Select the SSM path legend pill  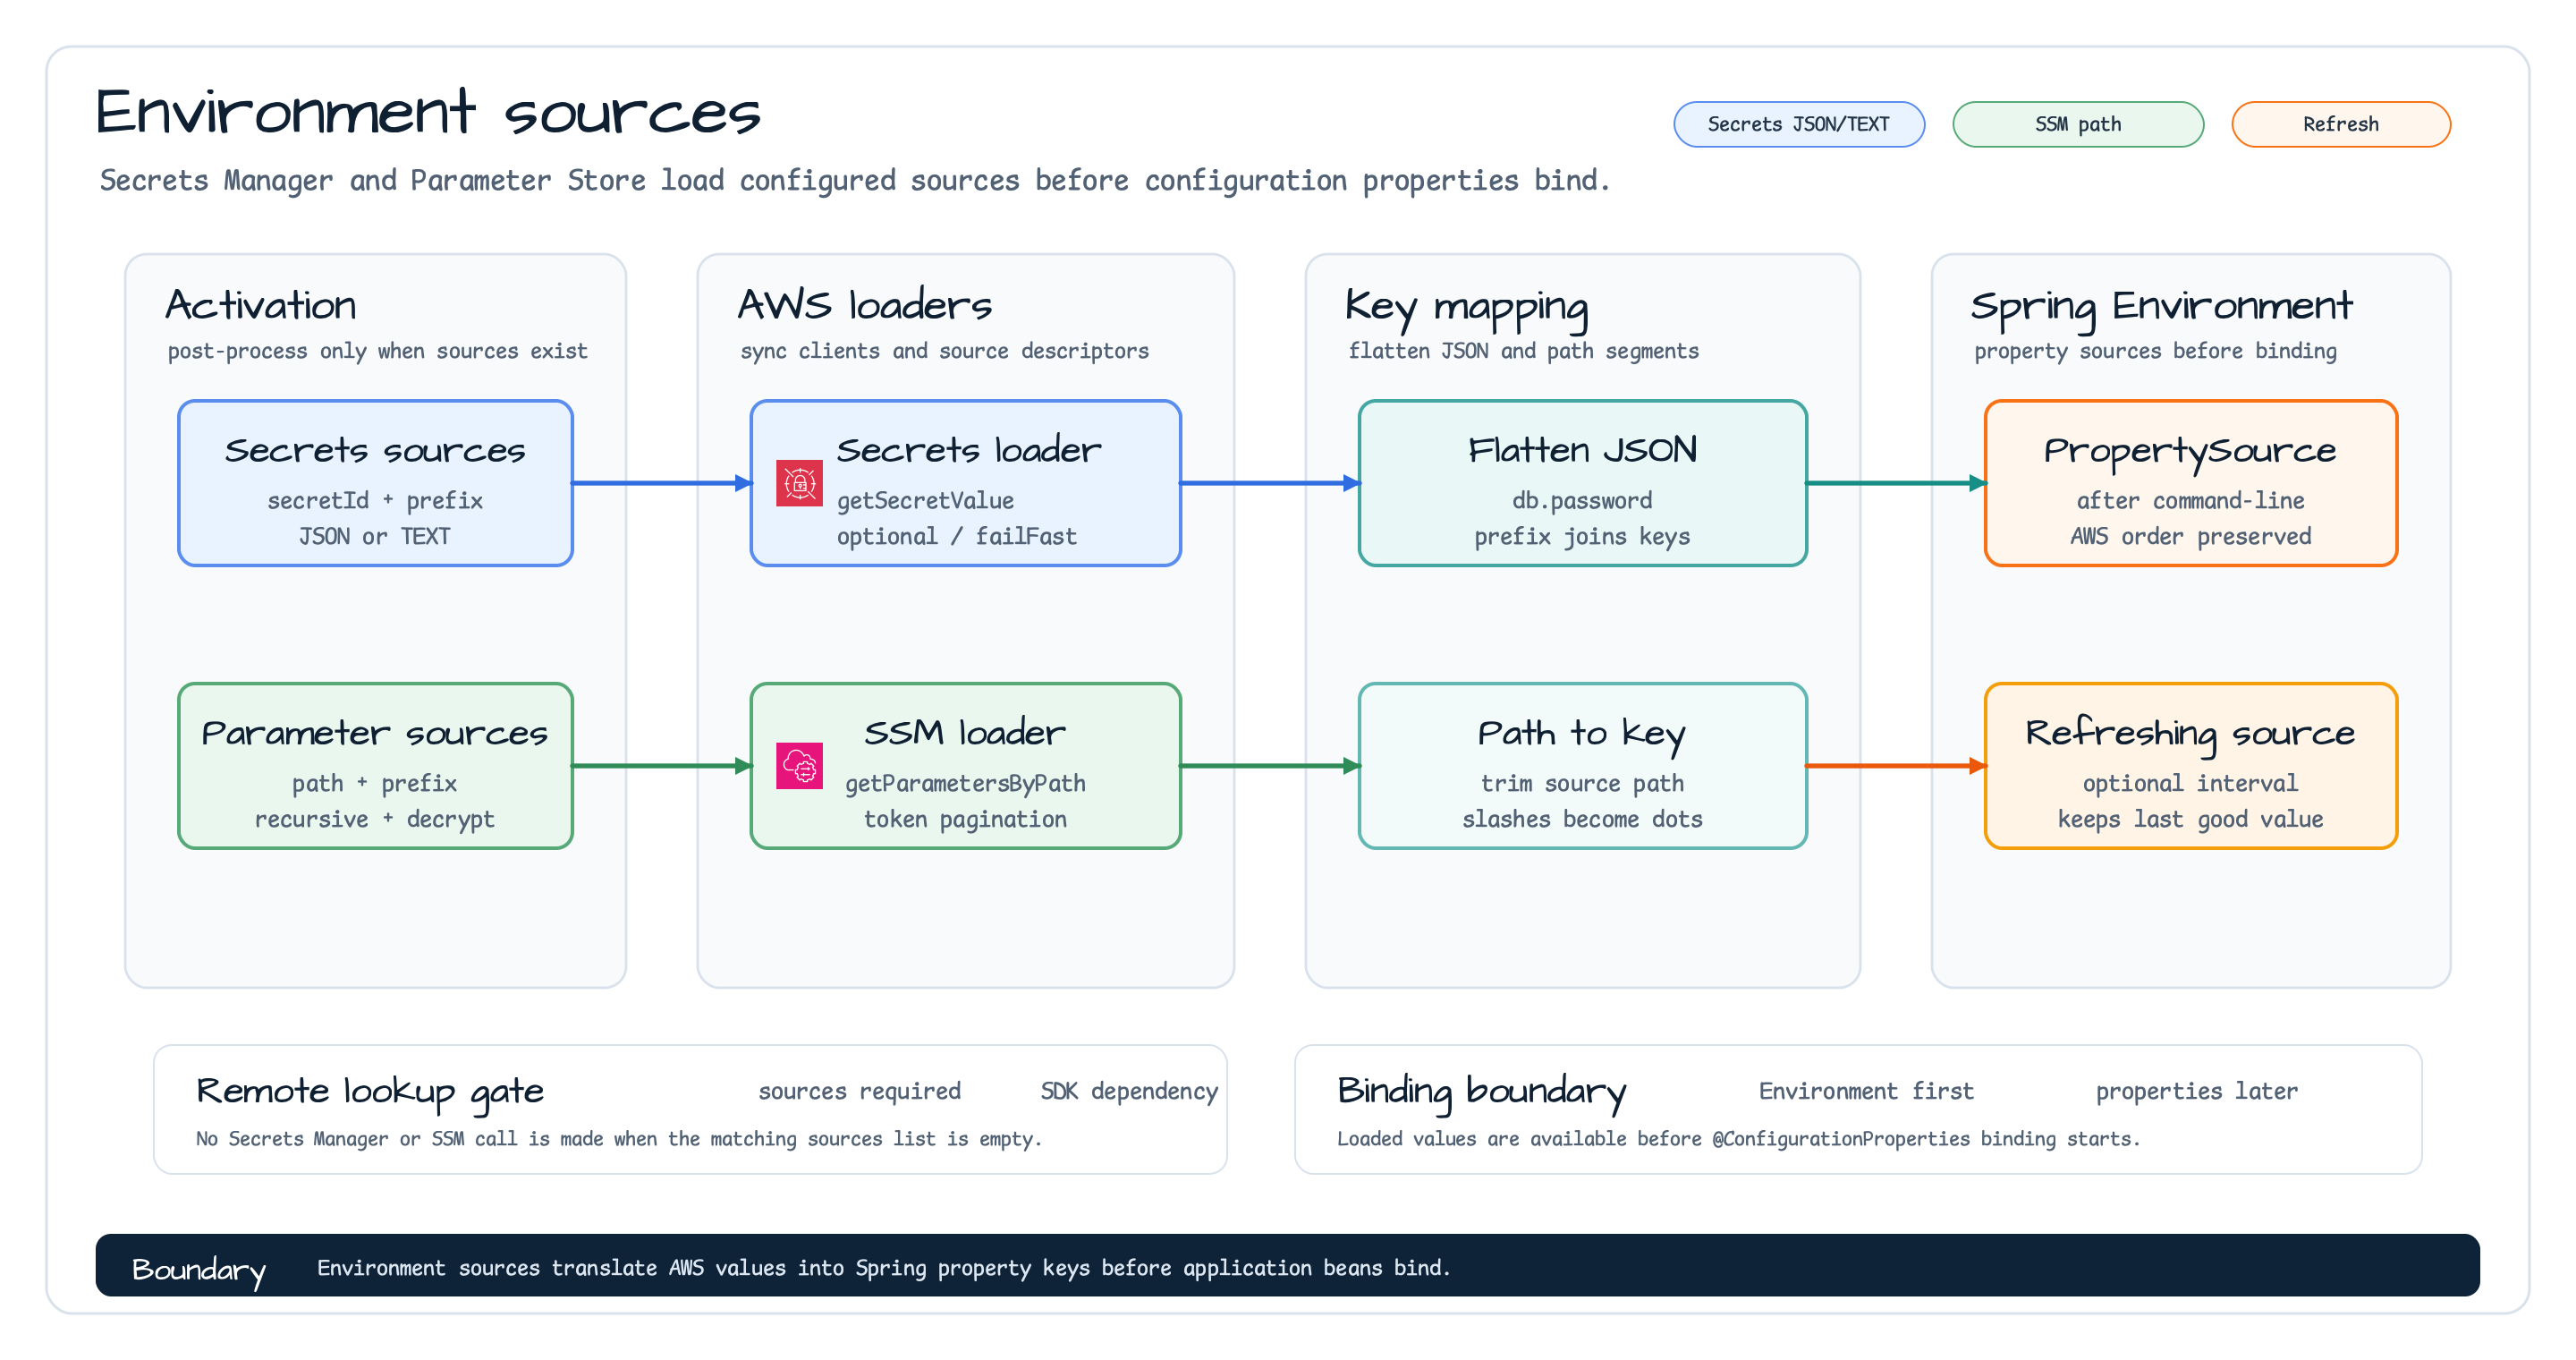point(2078,124)
